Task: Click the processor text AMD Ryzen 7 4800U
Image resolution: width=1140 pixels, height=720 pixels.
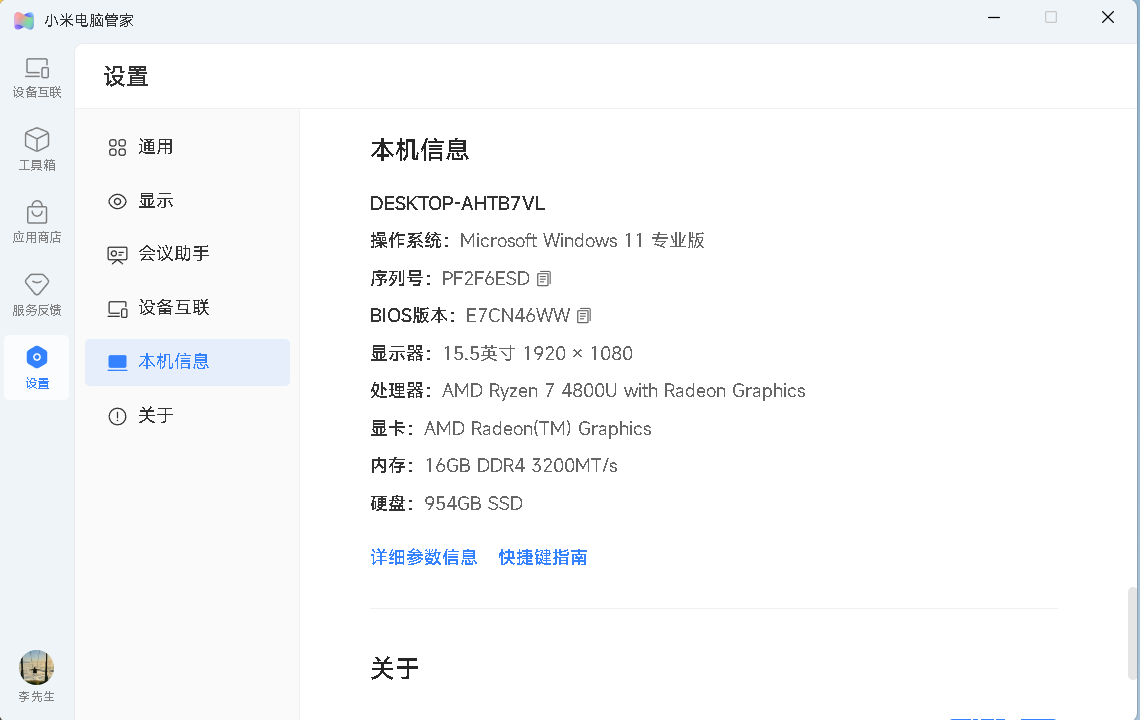Action: pyautogui.click(x=530, y=391)
